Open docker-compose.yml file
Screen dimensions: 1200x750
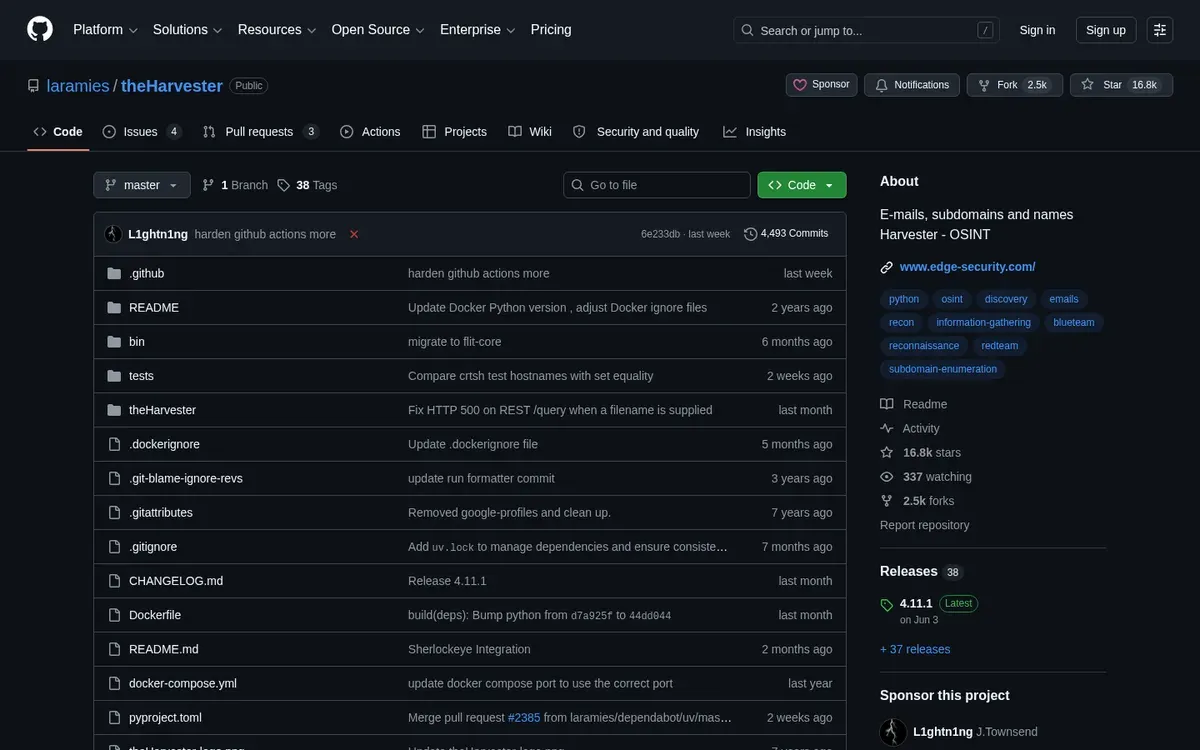[x=183, y=683]
